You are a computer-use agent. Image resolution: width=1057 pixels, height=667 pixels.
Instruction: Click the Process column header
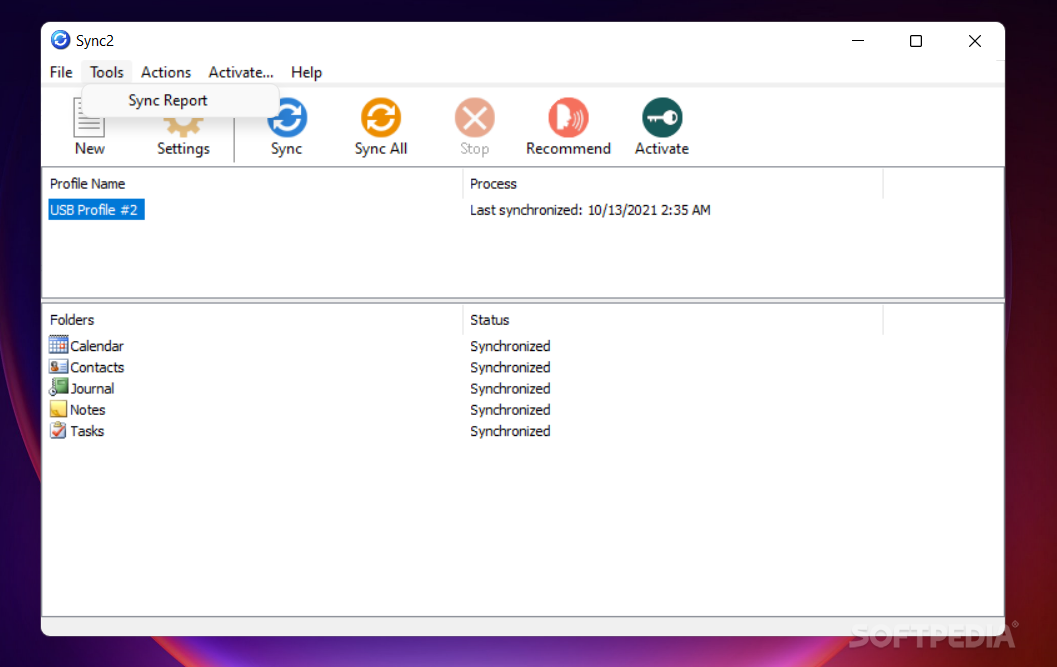coord(493,183)
